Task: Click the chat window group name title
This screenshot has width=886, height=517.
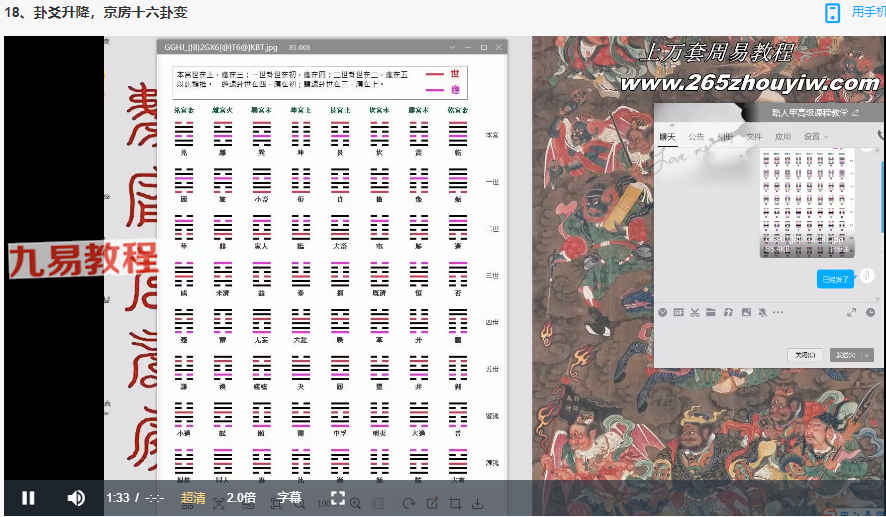Action: (810, 113)
